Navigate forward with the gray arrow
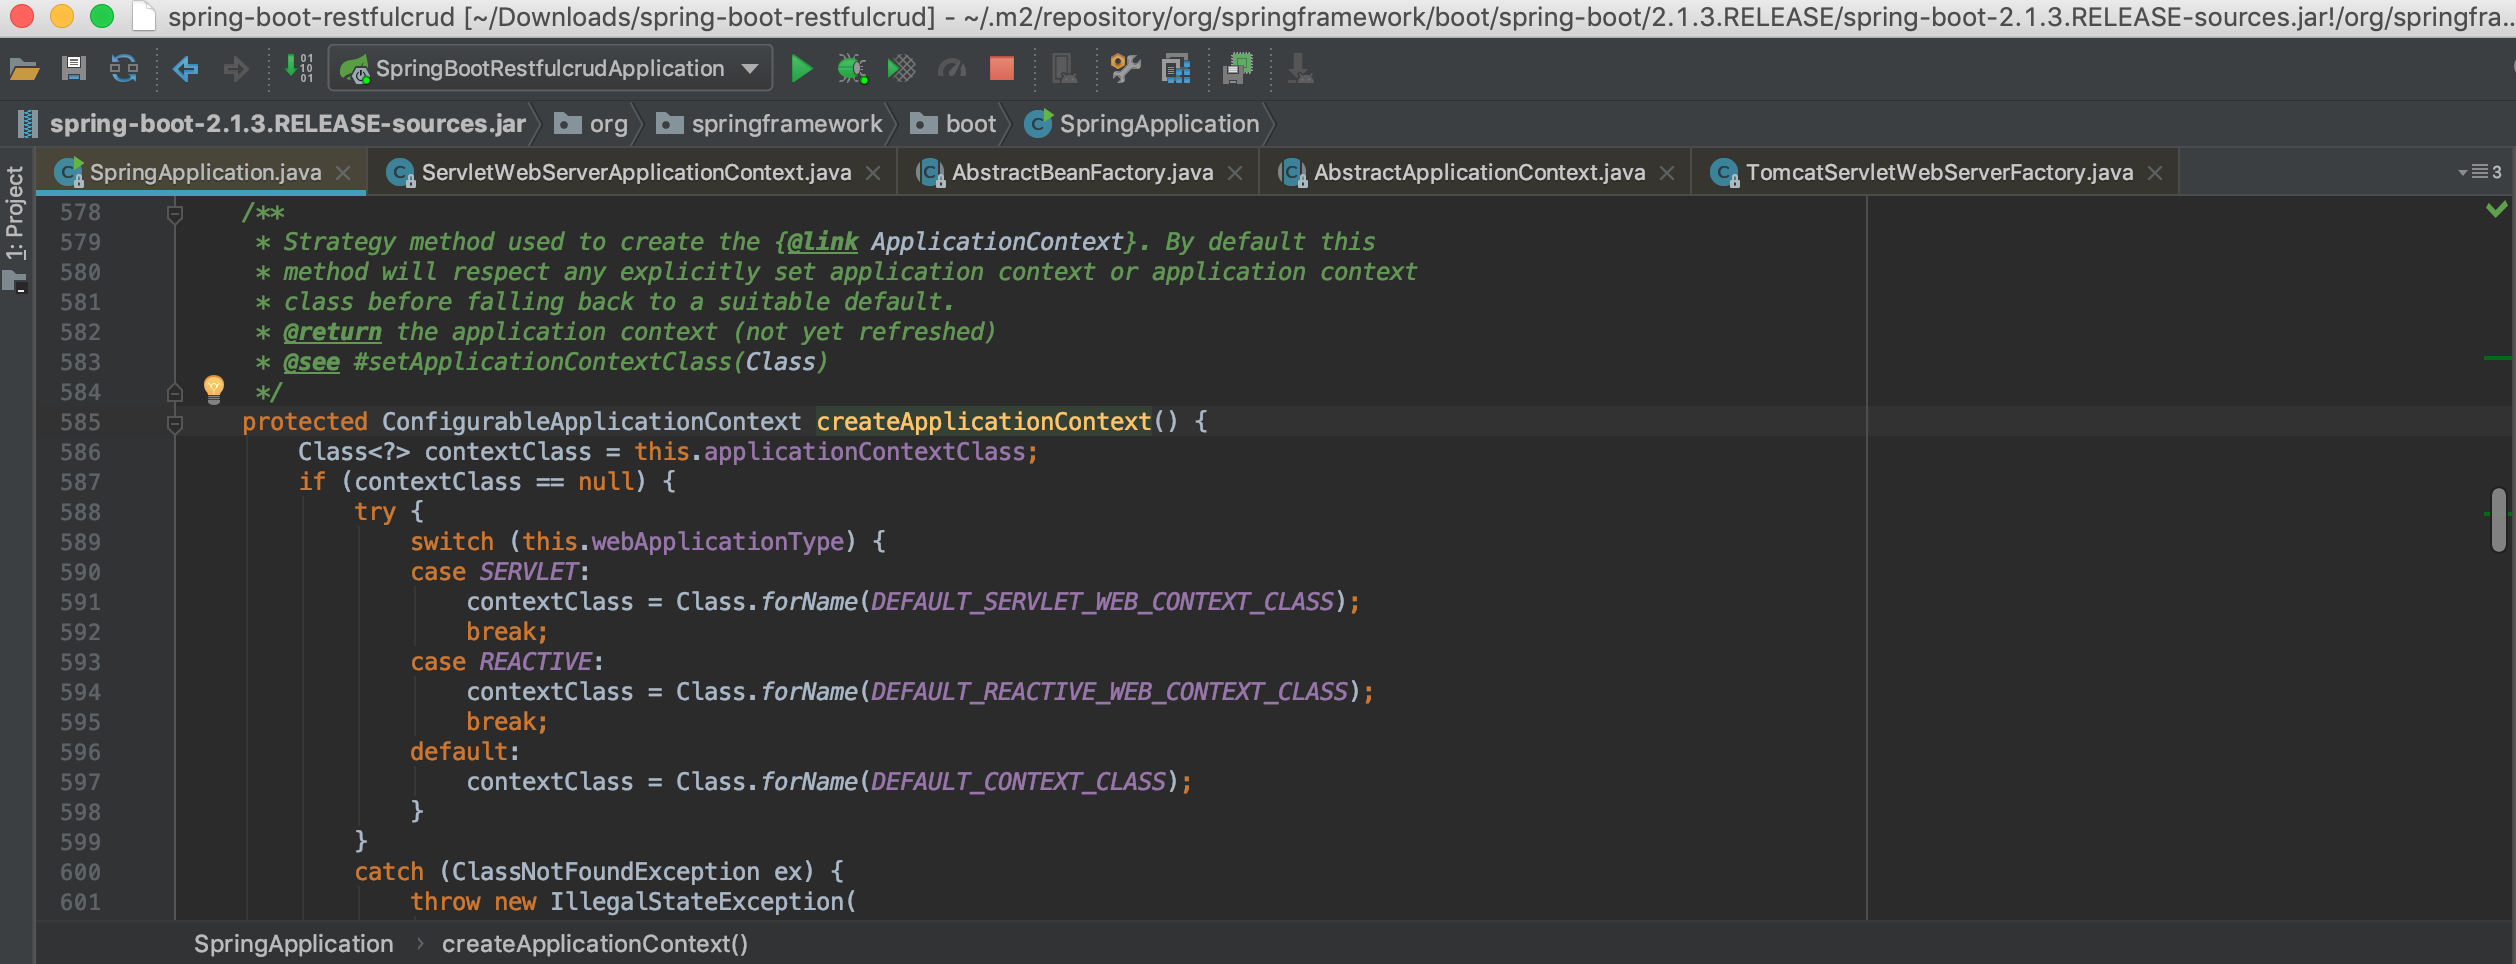This screenshot has width=2516, height=964. click(236, 69)
